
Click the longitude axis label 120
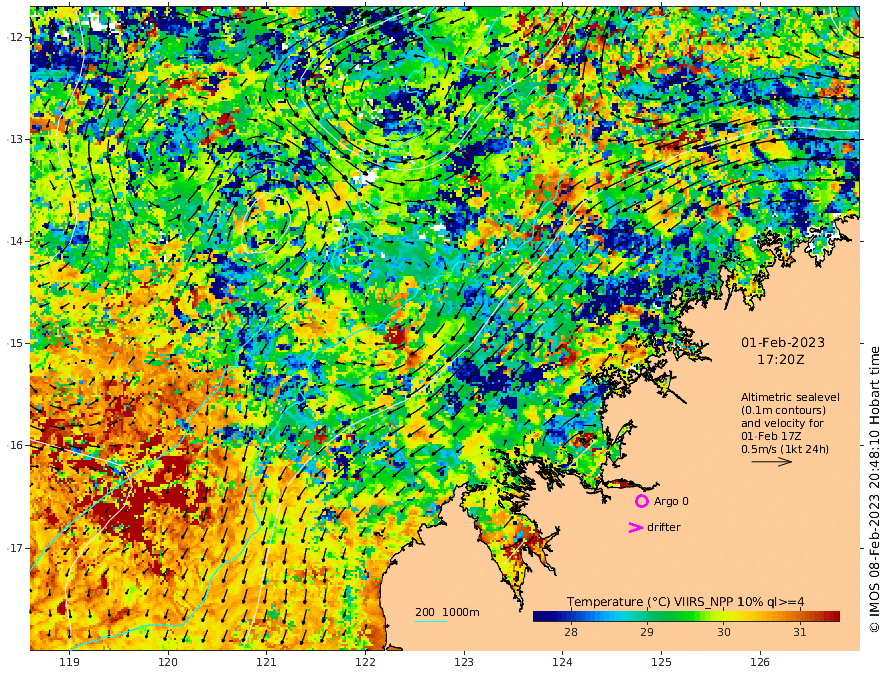coord(168,662)
